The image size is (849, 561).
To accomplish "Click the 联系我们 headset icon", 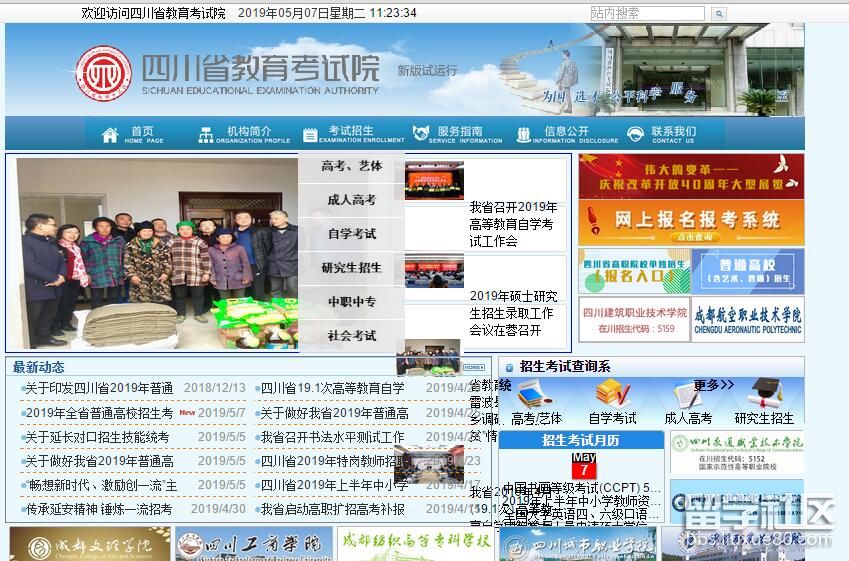I will coord(635,135).
